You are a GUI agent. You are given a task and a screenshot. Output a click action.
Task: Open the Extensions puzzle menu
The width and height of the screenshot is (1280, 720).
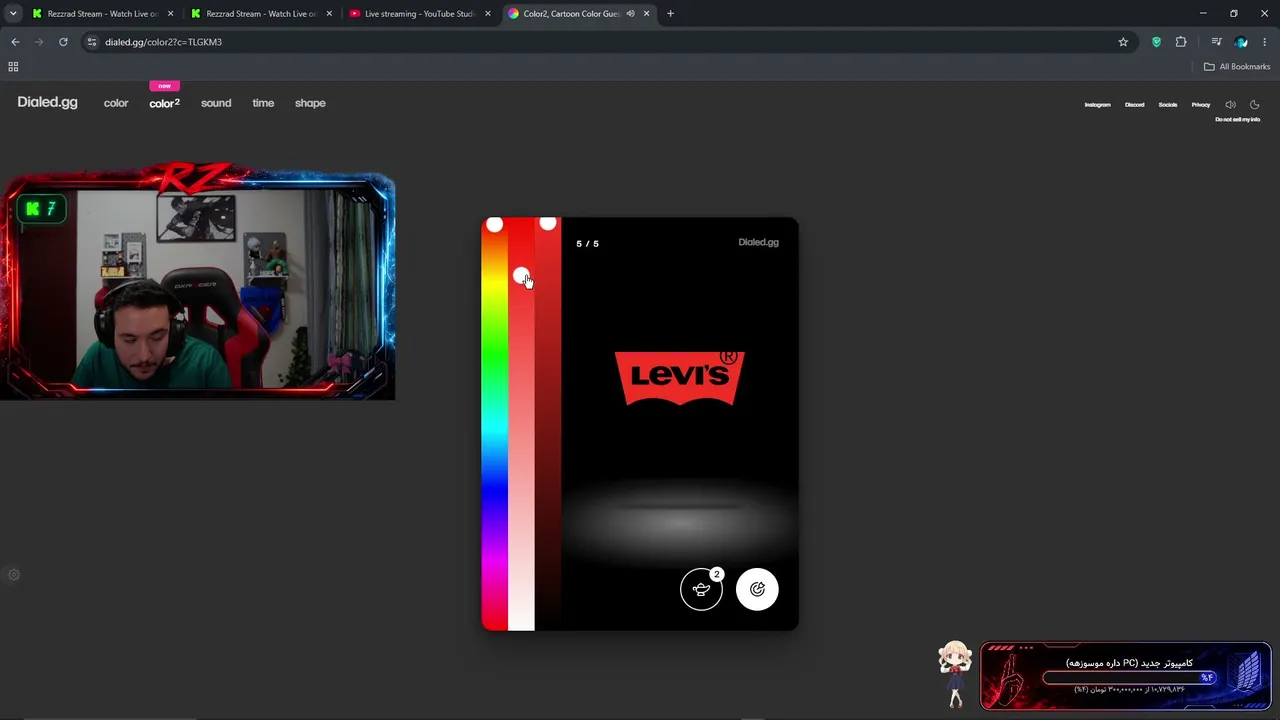click(x=1181, y=42)
